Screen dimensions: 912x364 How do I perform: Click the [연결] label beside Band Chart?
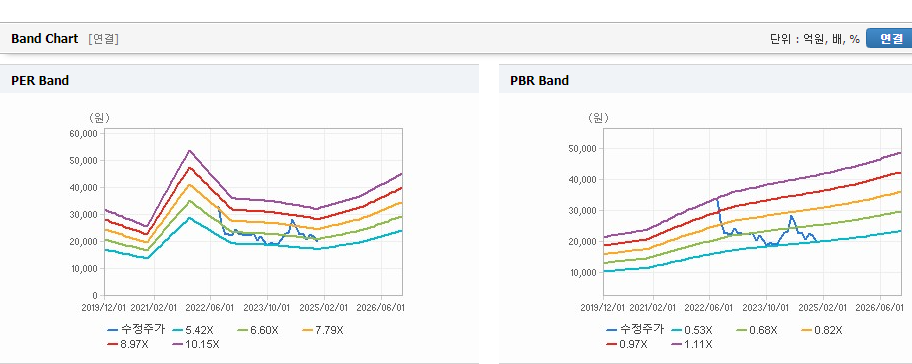(104, 39)
